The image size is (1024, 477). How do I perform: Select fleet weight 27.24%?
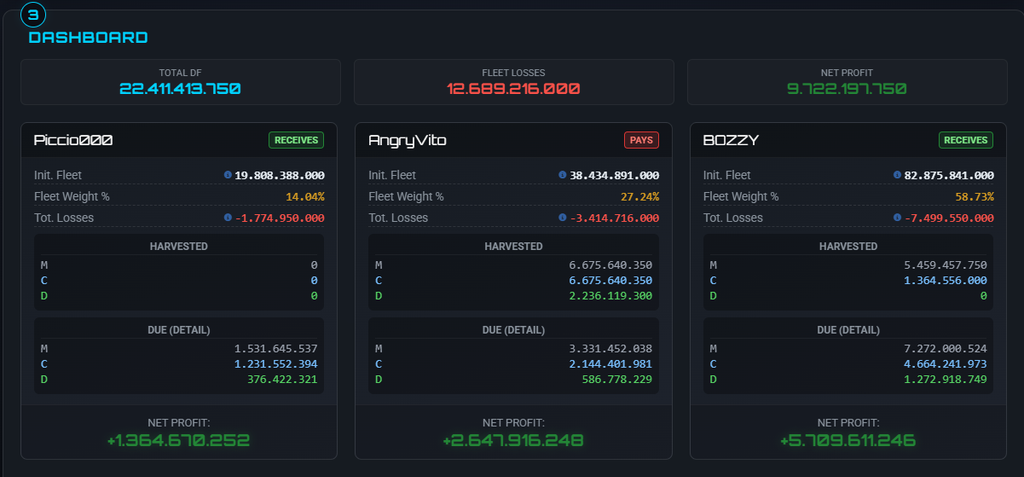pyautogui.click(x=639, y=197)
